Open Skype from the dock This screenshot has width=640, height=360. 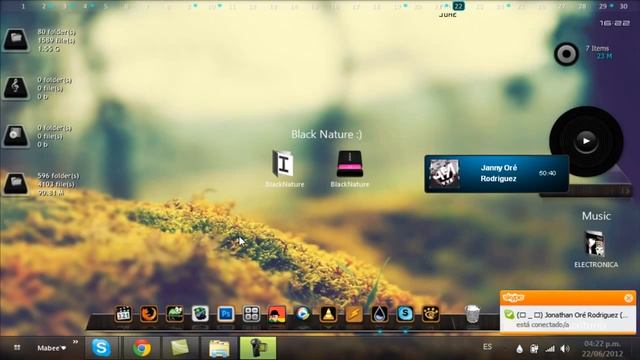click(x=405, y=314)
